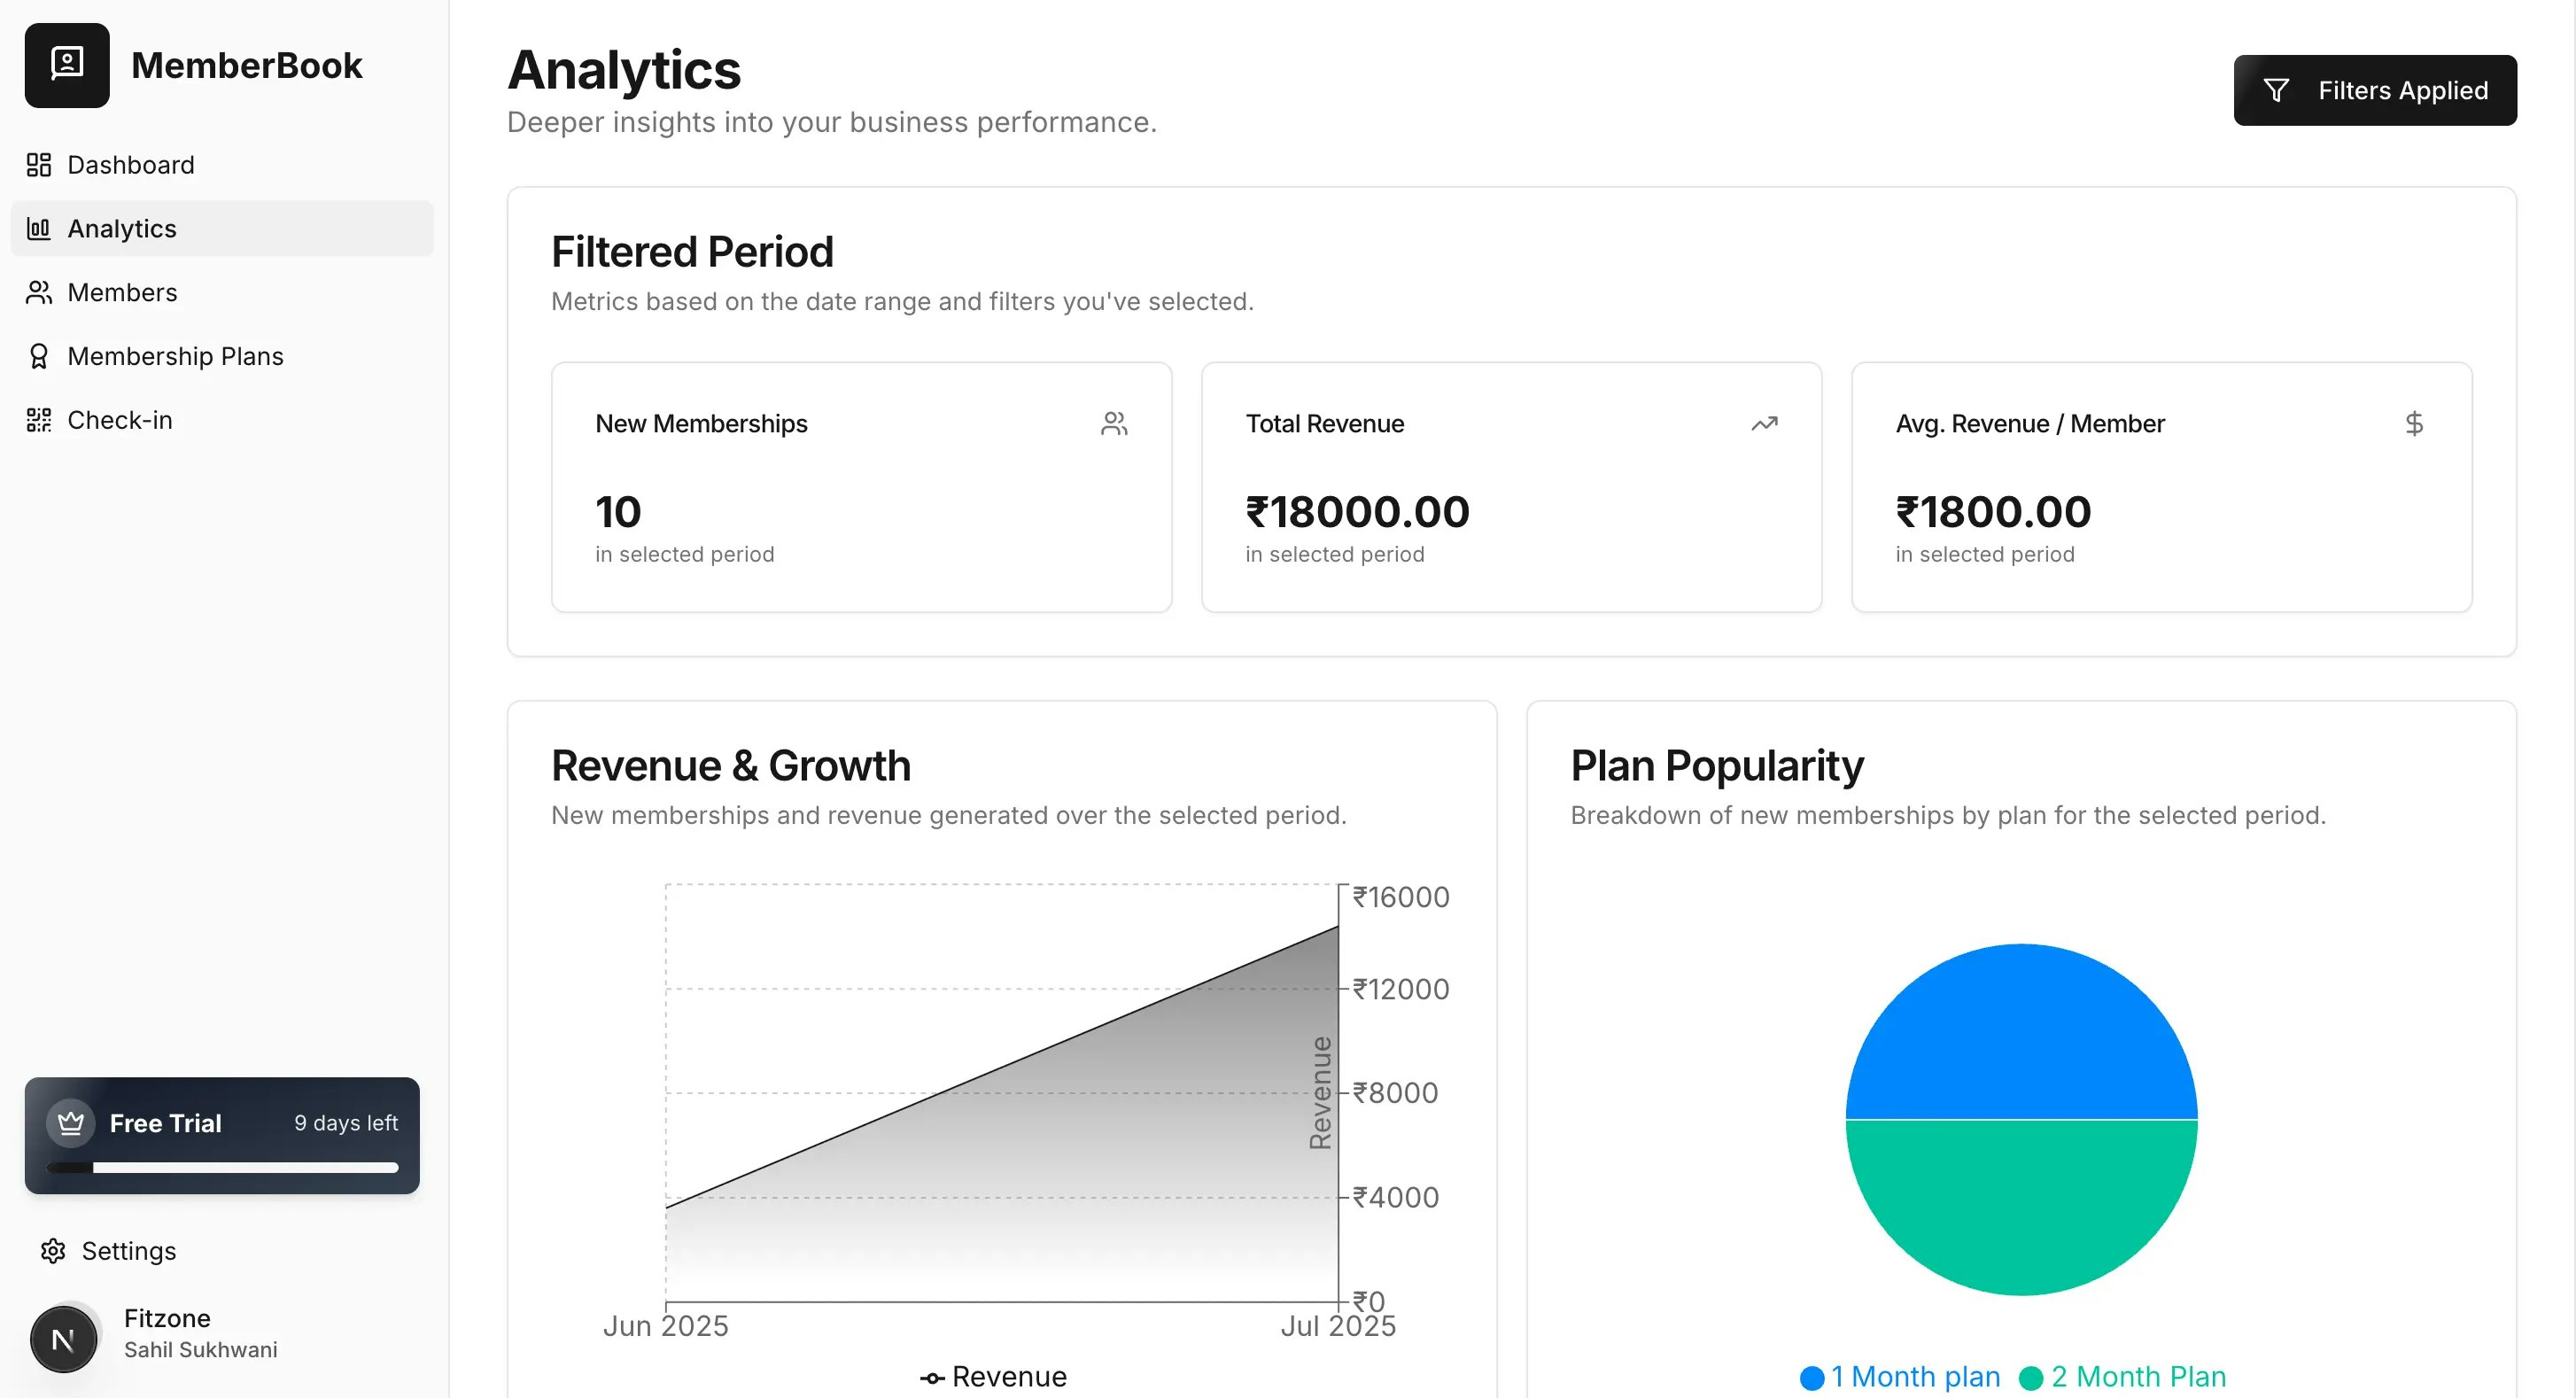Click the Members people icon in sidebar
This screenshot has height=1398, width=2576.
[x=39, y=292]
